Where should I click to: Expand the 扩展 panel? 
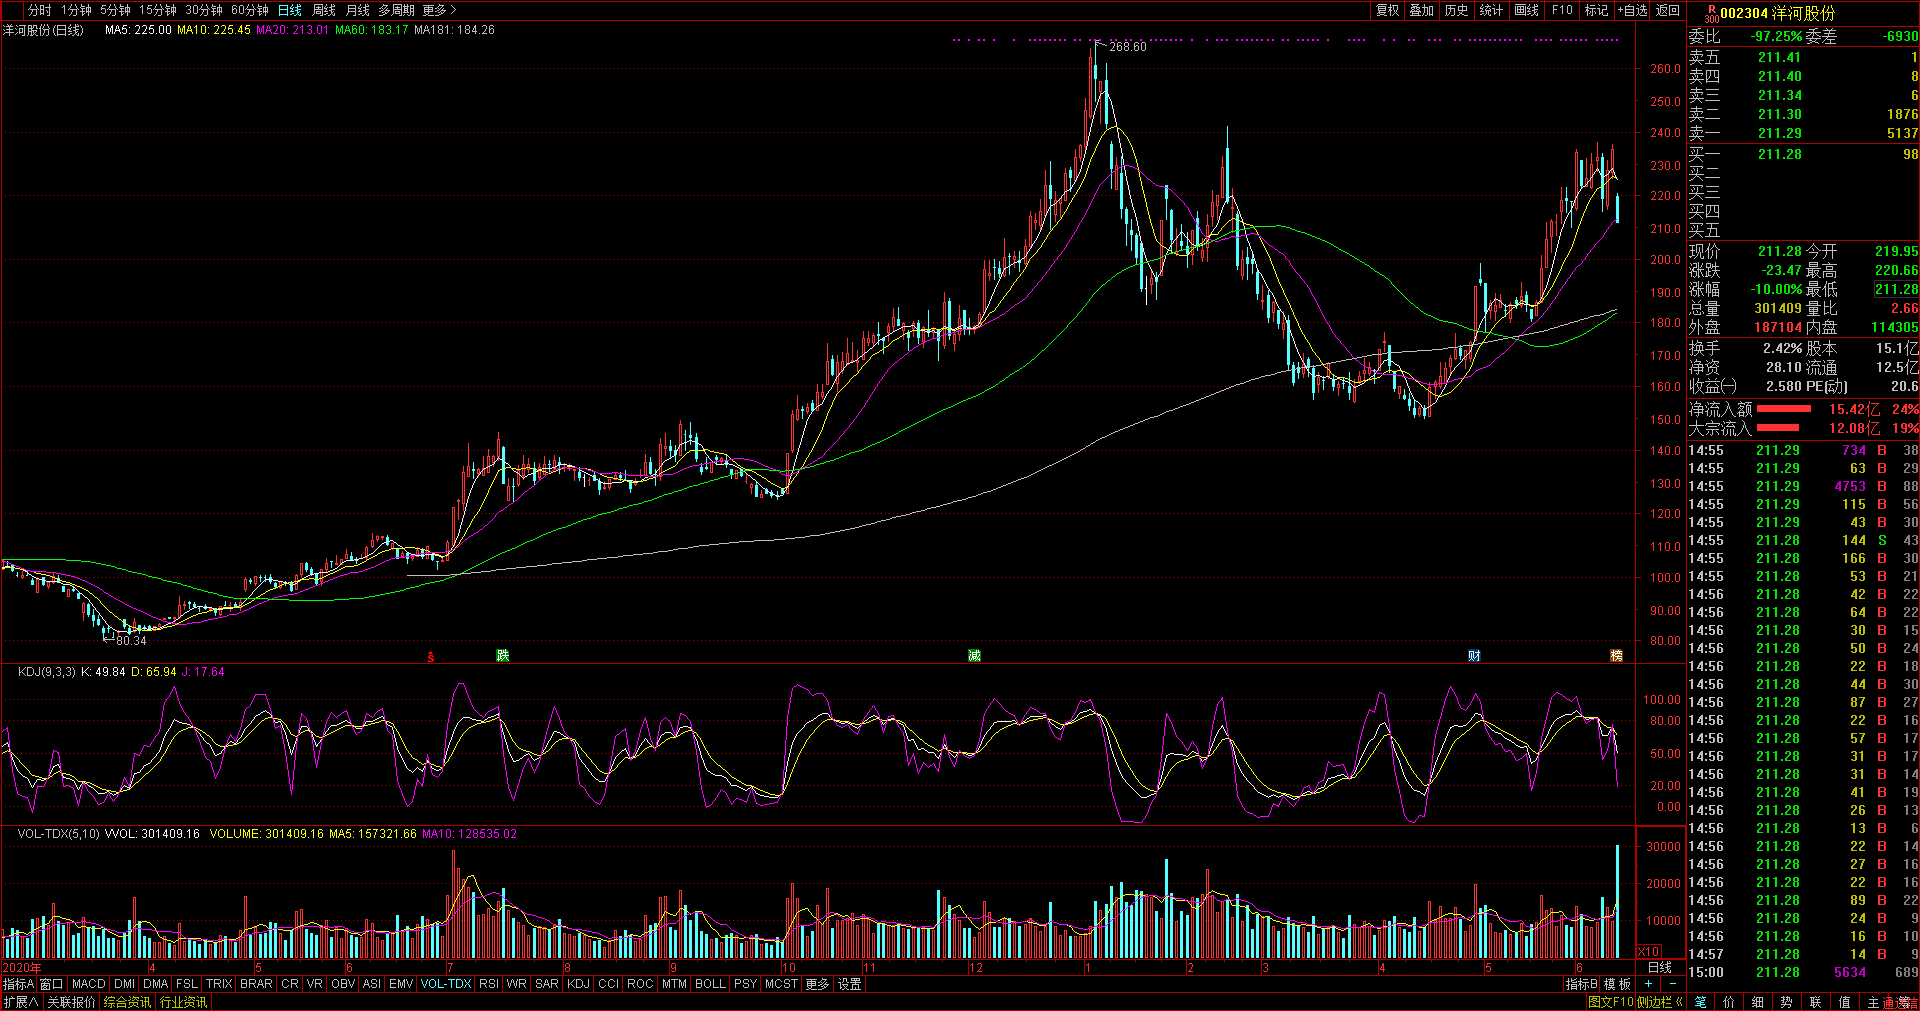pyautogui.click(x=21, y=1002)
